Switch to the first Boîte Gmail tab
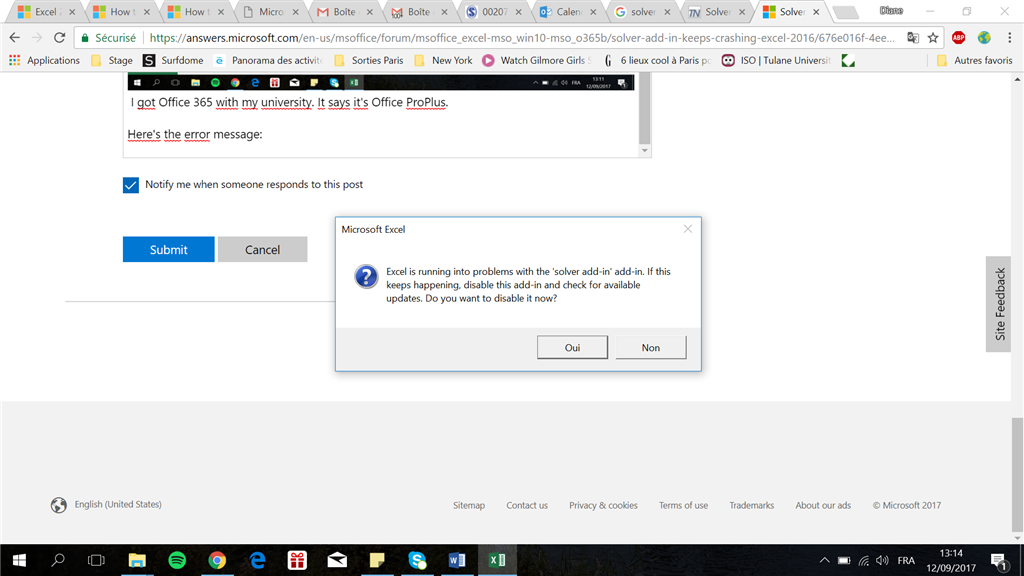This screenshot has width=1024, height=576. pos(344,12)
